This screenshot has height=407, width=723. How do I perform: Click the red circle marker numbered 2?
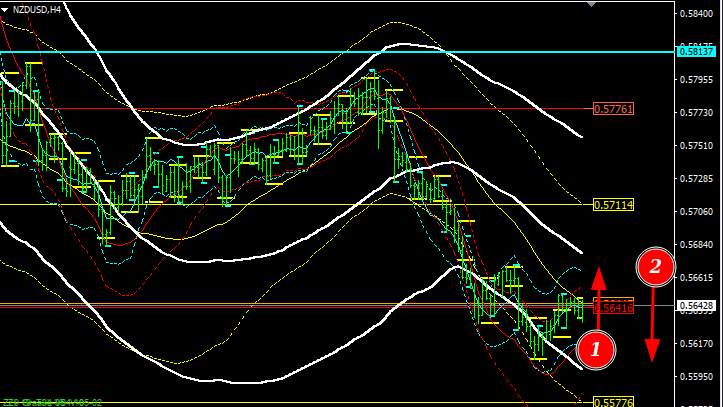point(655,267)
